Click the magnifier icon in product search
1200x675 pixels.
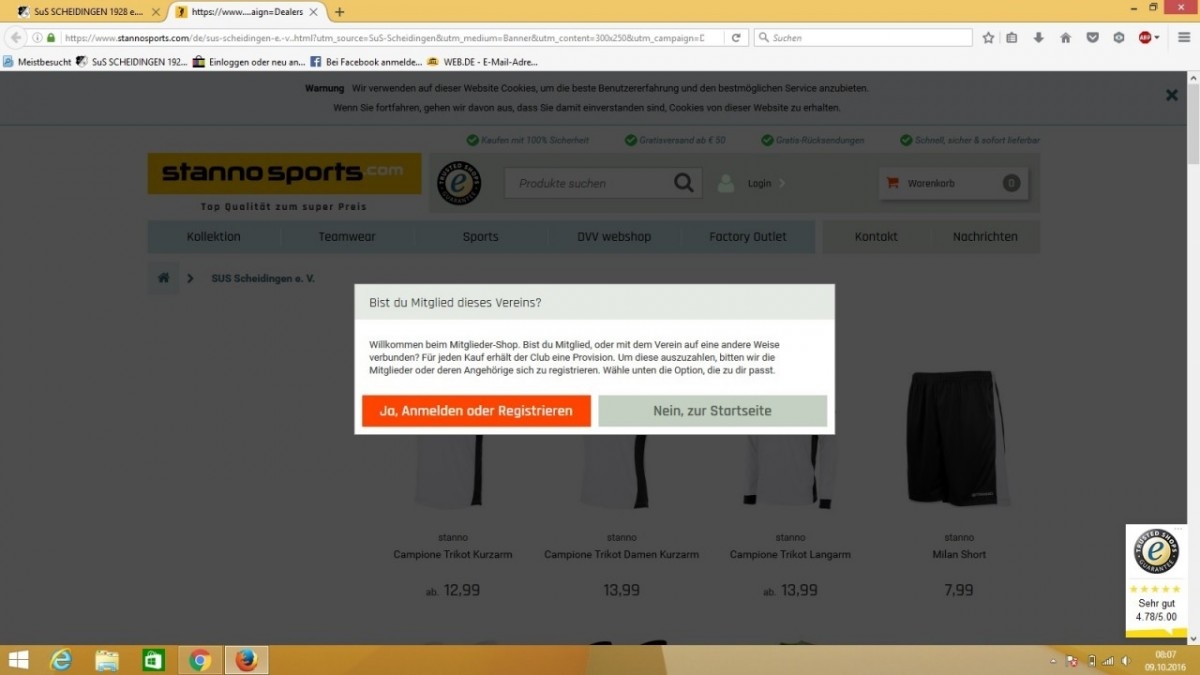(x=684, y=183)
